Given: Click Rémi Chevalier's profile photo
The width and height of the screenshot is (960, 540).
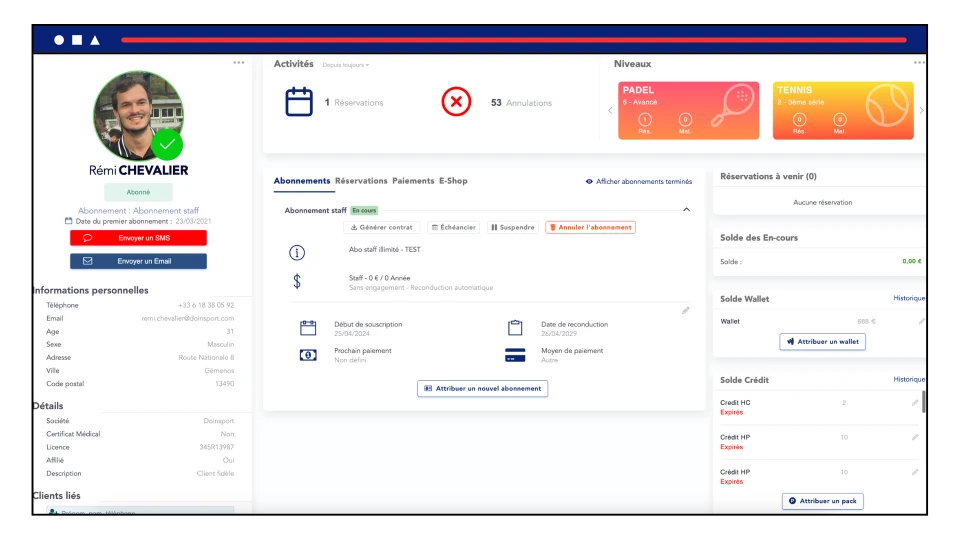Looking at the screenshot, I should (x=138, y=116).
